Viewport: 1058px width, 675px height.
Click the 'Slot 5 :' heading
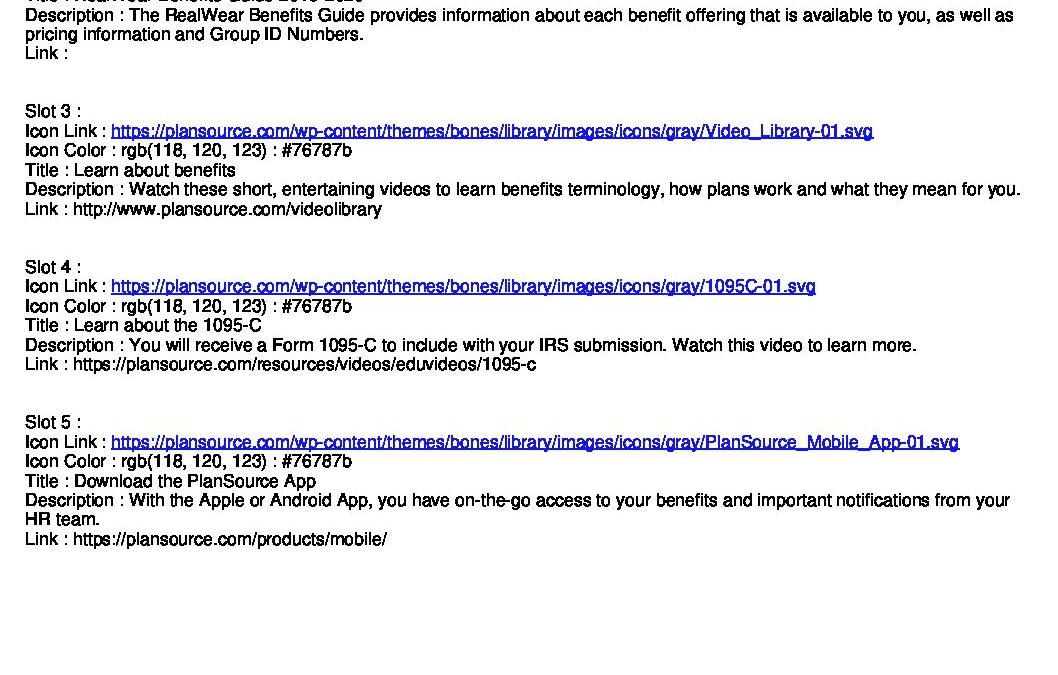point(53,423)
